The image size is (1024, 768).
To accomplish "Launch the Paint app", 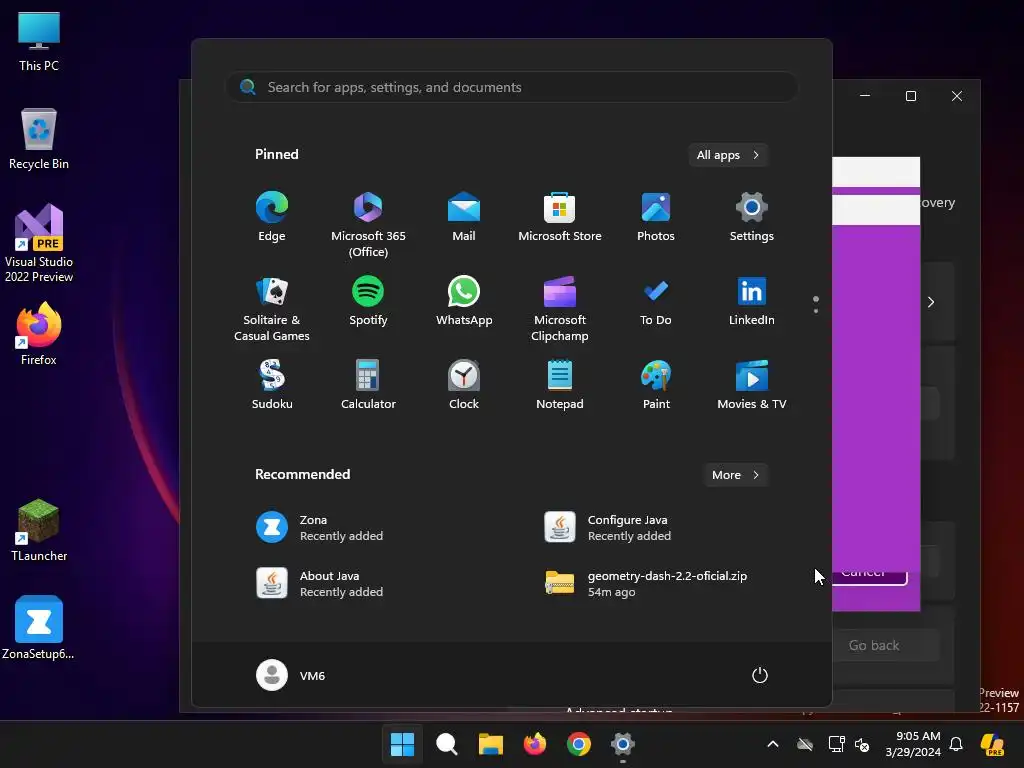I will click(656, 385).
